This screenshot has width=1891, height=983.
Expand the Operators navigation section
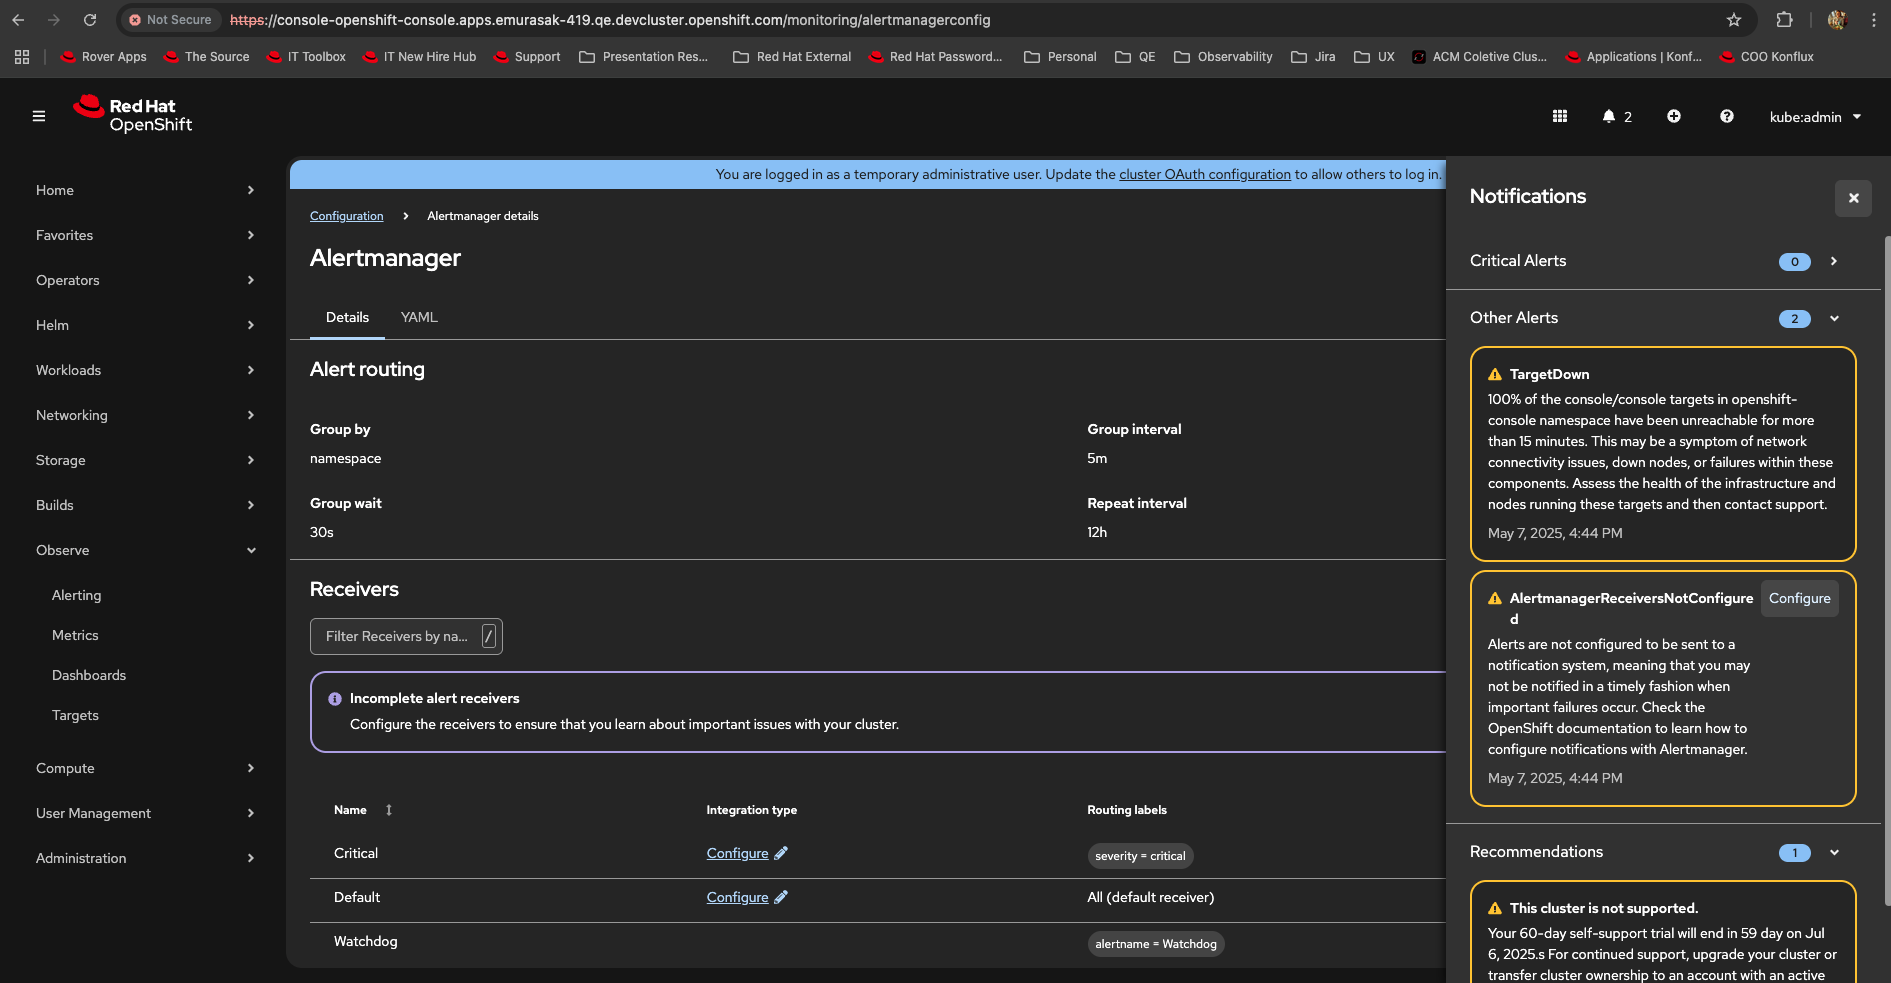pyautogui.click(x=145, y=280)
